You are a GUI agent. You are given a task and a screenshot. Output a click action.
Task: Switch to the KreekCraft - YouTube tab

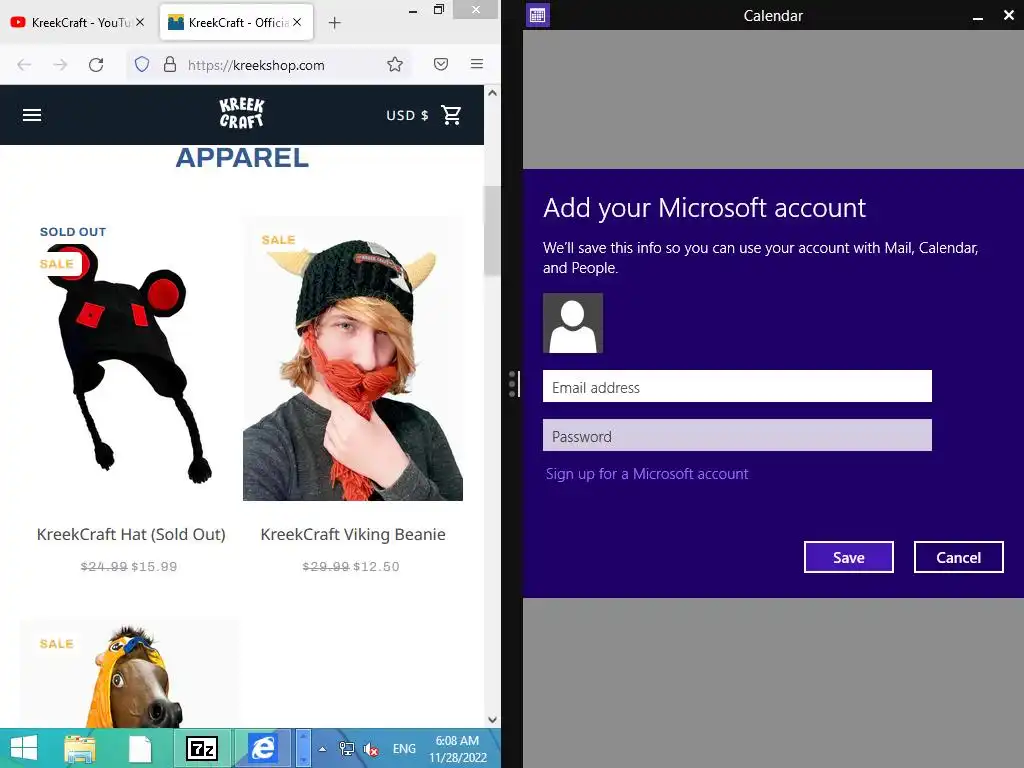click(78, 22)
